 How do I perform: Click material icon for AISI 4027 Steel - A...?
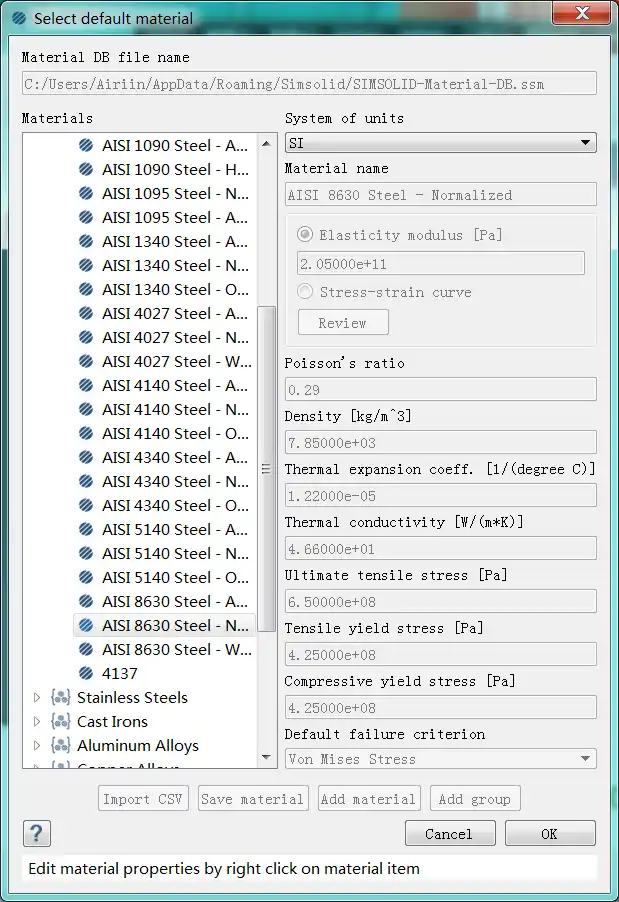pyautogui.click(x=86, y=313)
